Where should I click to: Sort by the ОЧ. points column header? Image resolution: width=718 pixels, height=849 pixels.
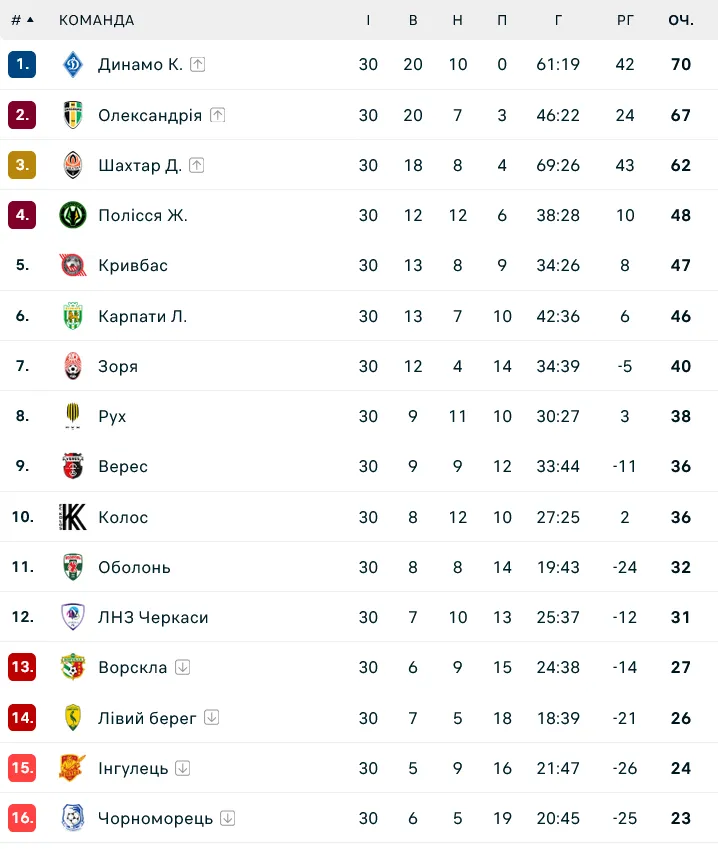coord(681,20)
